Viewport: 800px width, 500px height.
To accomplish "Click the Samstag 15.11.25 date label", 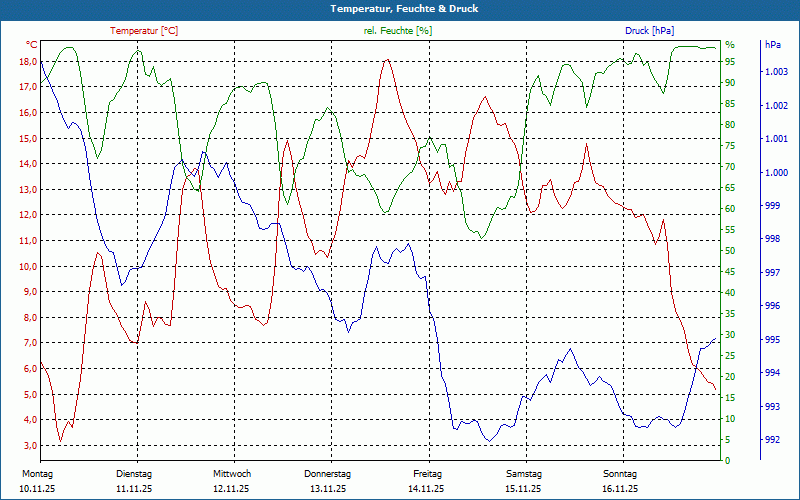I will pos(523,481).
